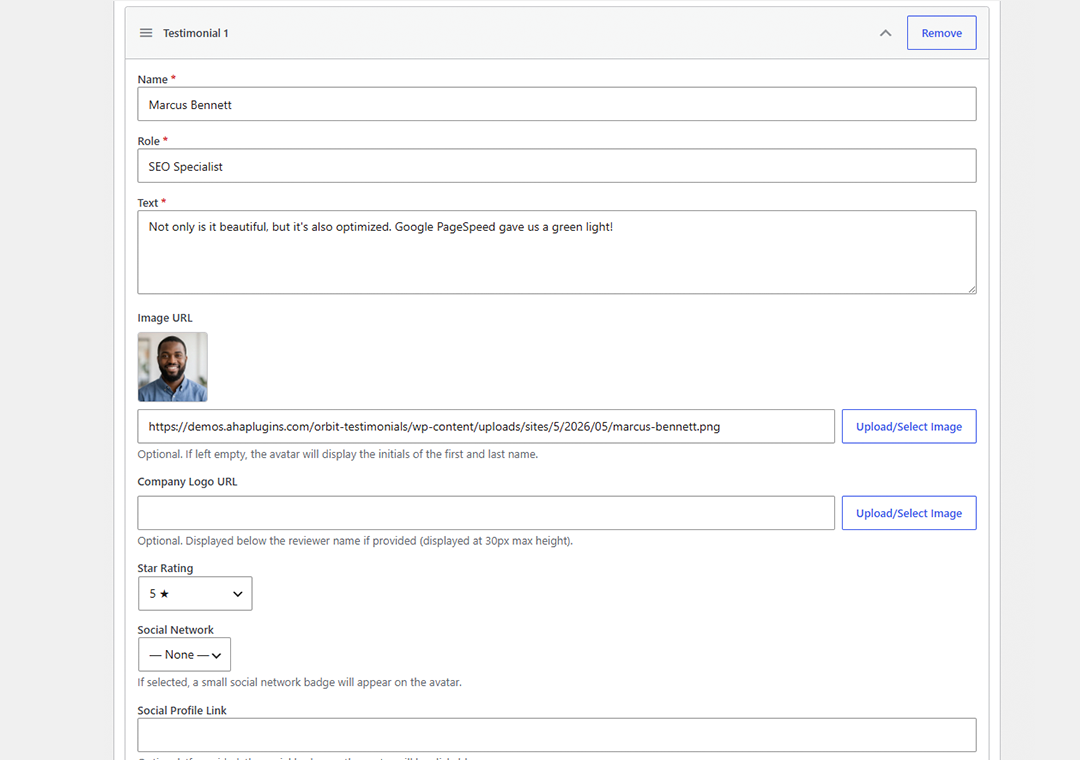The height and width of the screenshot is (760, 1080).
Task: Open Upload/Select Image for the avatar Image URL
Action: [x=908, y=427]
